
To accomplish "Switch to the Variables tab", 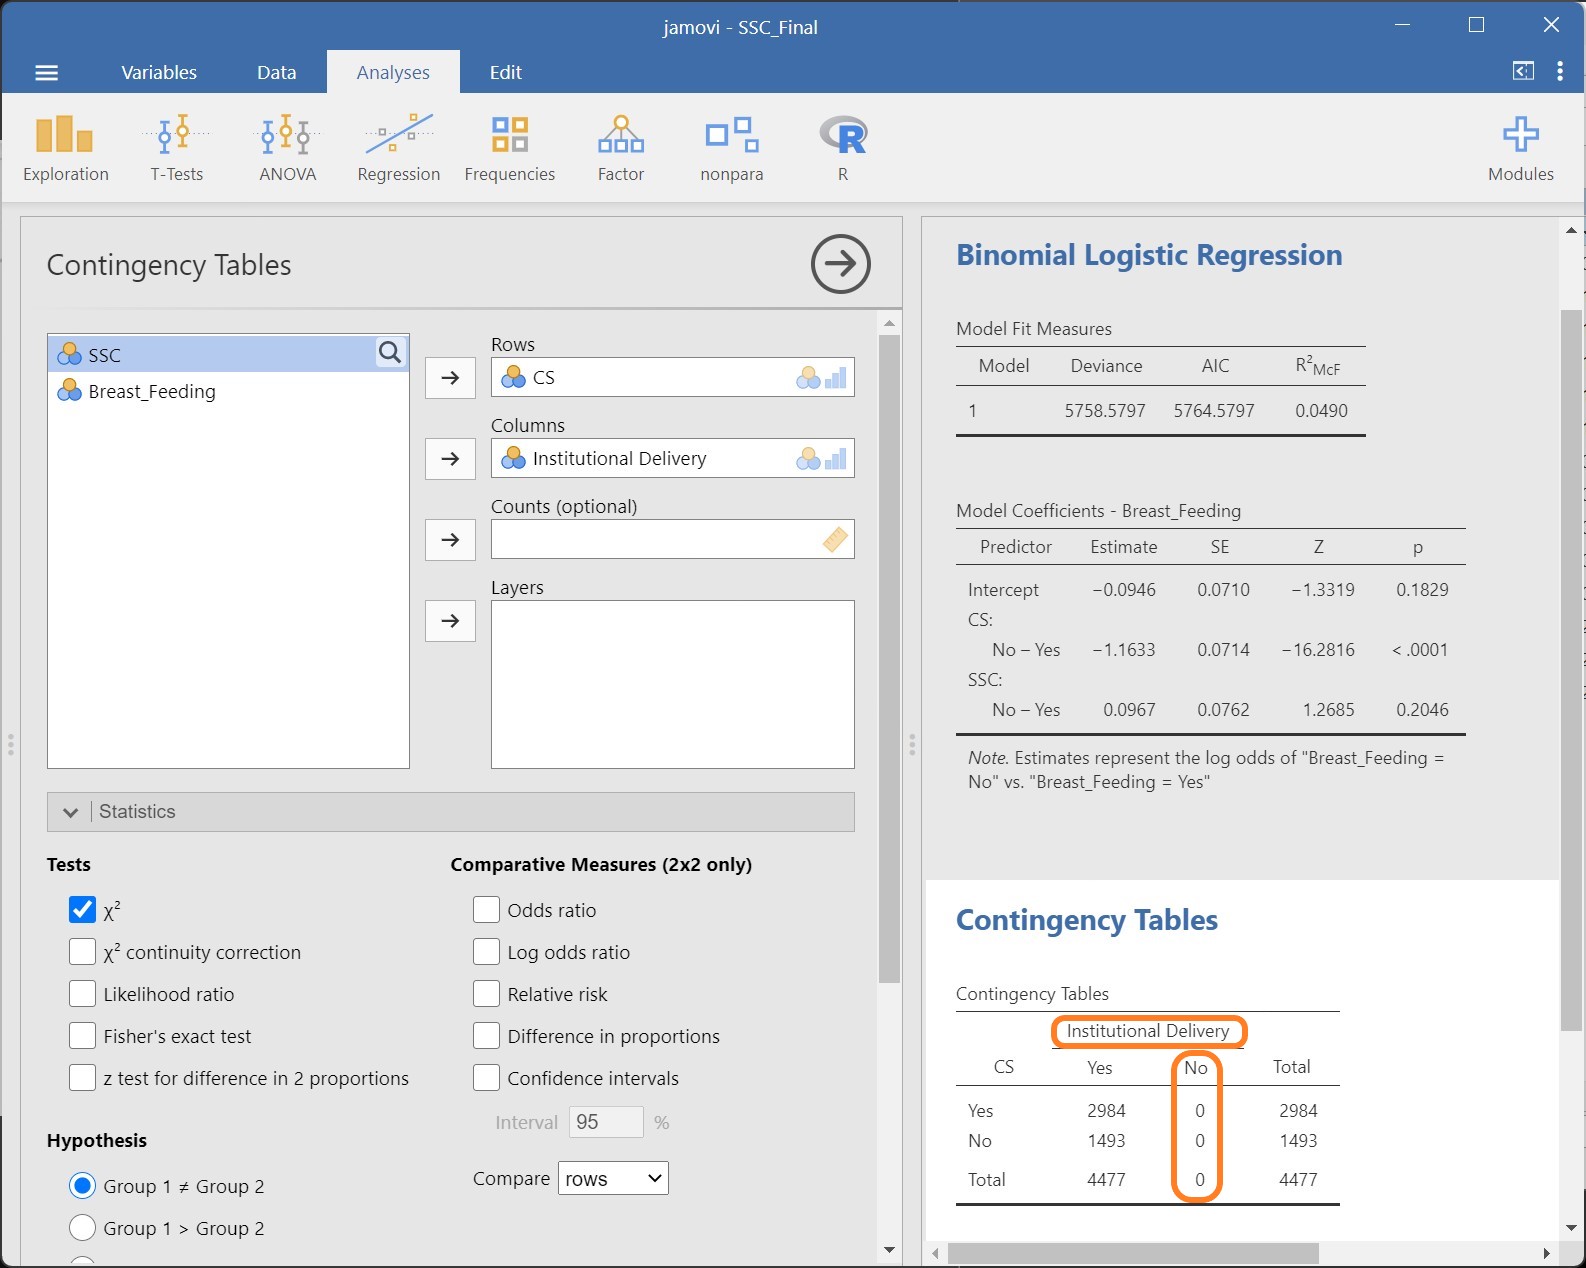I will [x=159, y=72].
